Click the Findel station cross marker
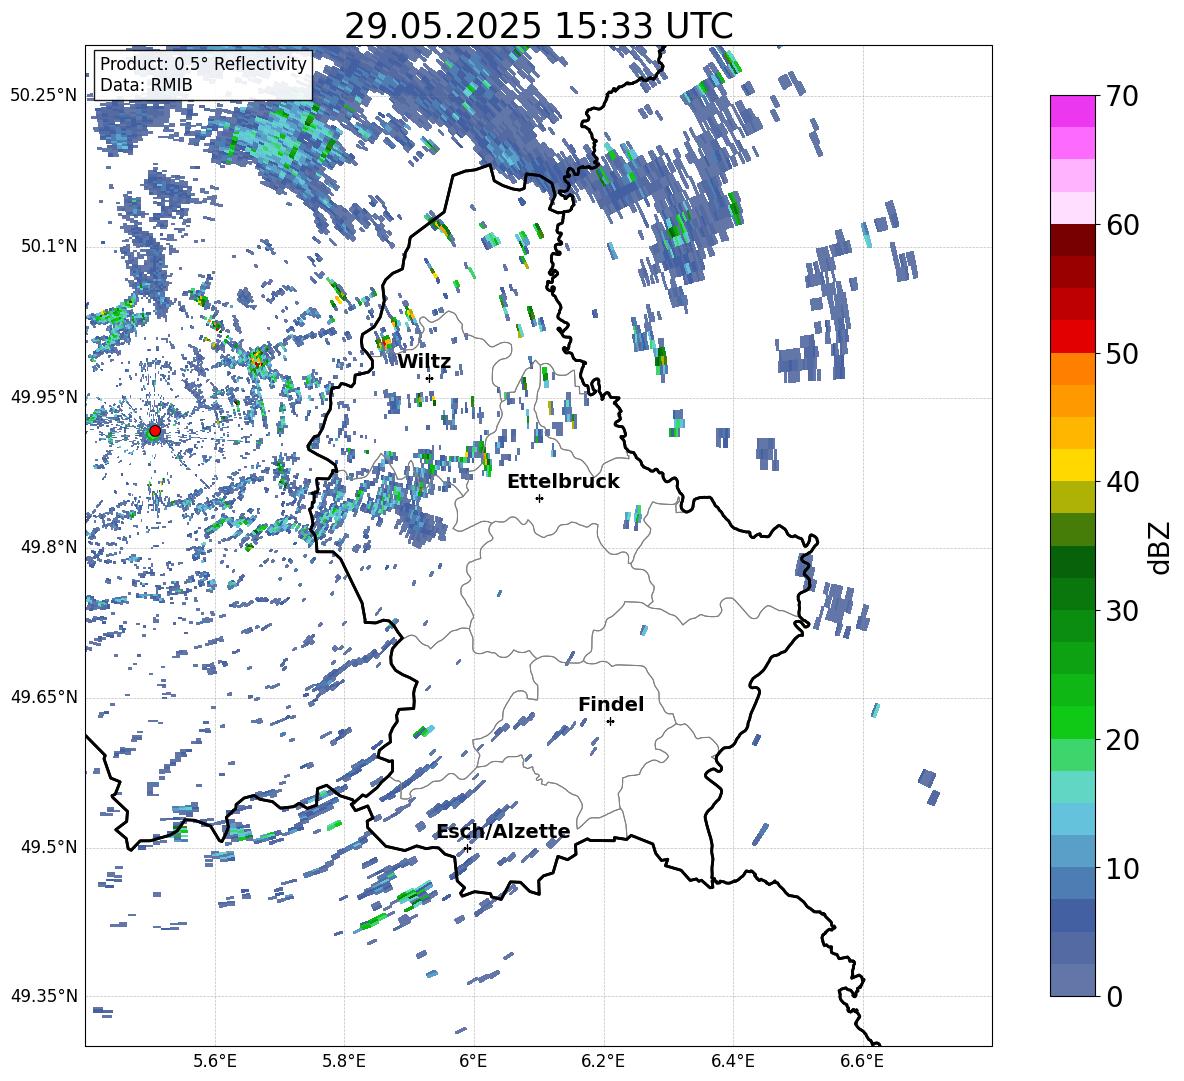This screenshot has height=1081, width=1184. 610,722
